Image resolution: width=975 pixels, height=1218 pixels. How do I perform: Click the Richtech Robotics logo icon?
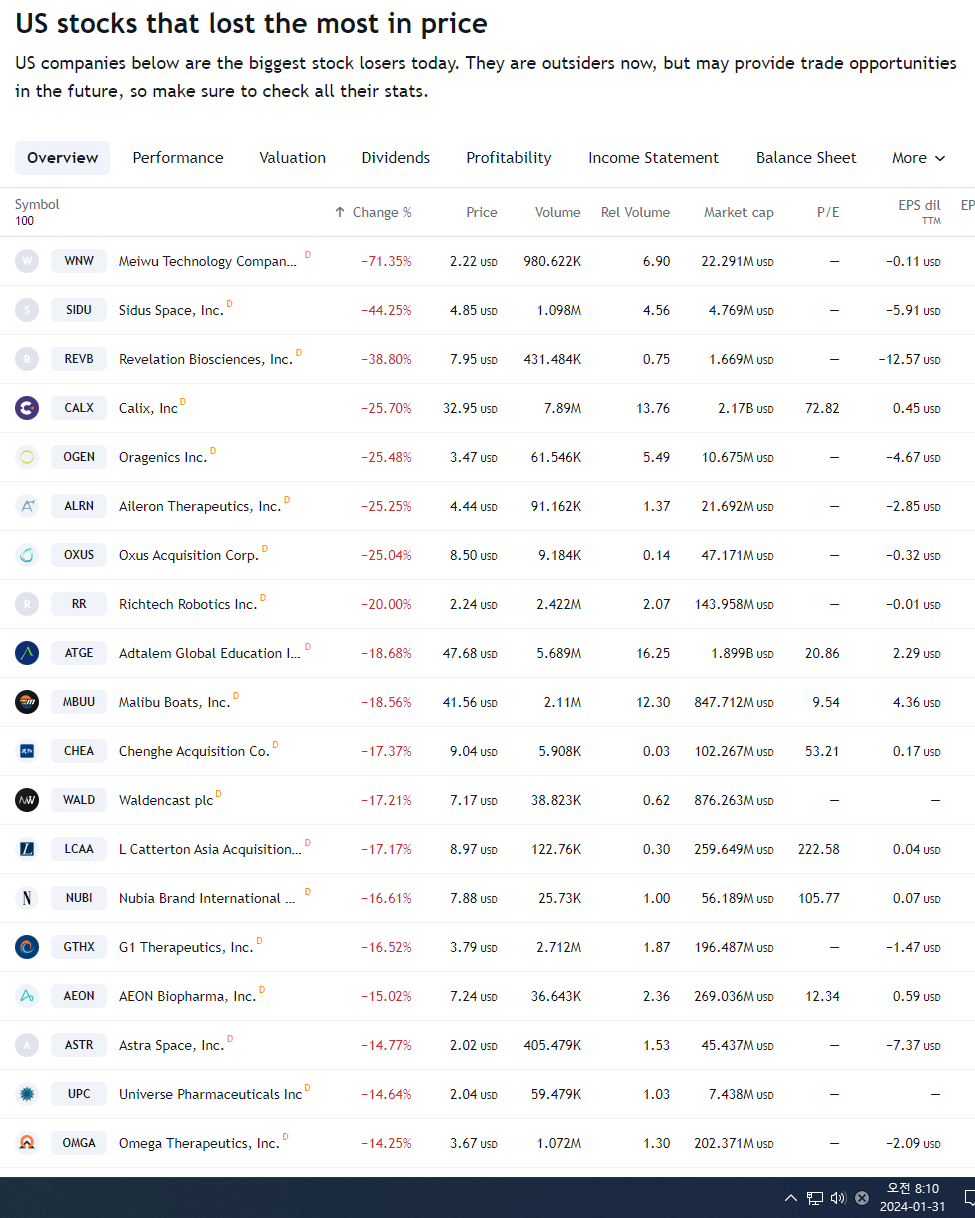[x=27, y=604]
